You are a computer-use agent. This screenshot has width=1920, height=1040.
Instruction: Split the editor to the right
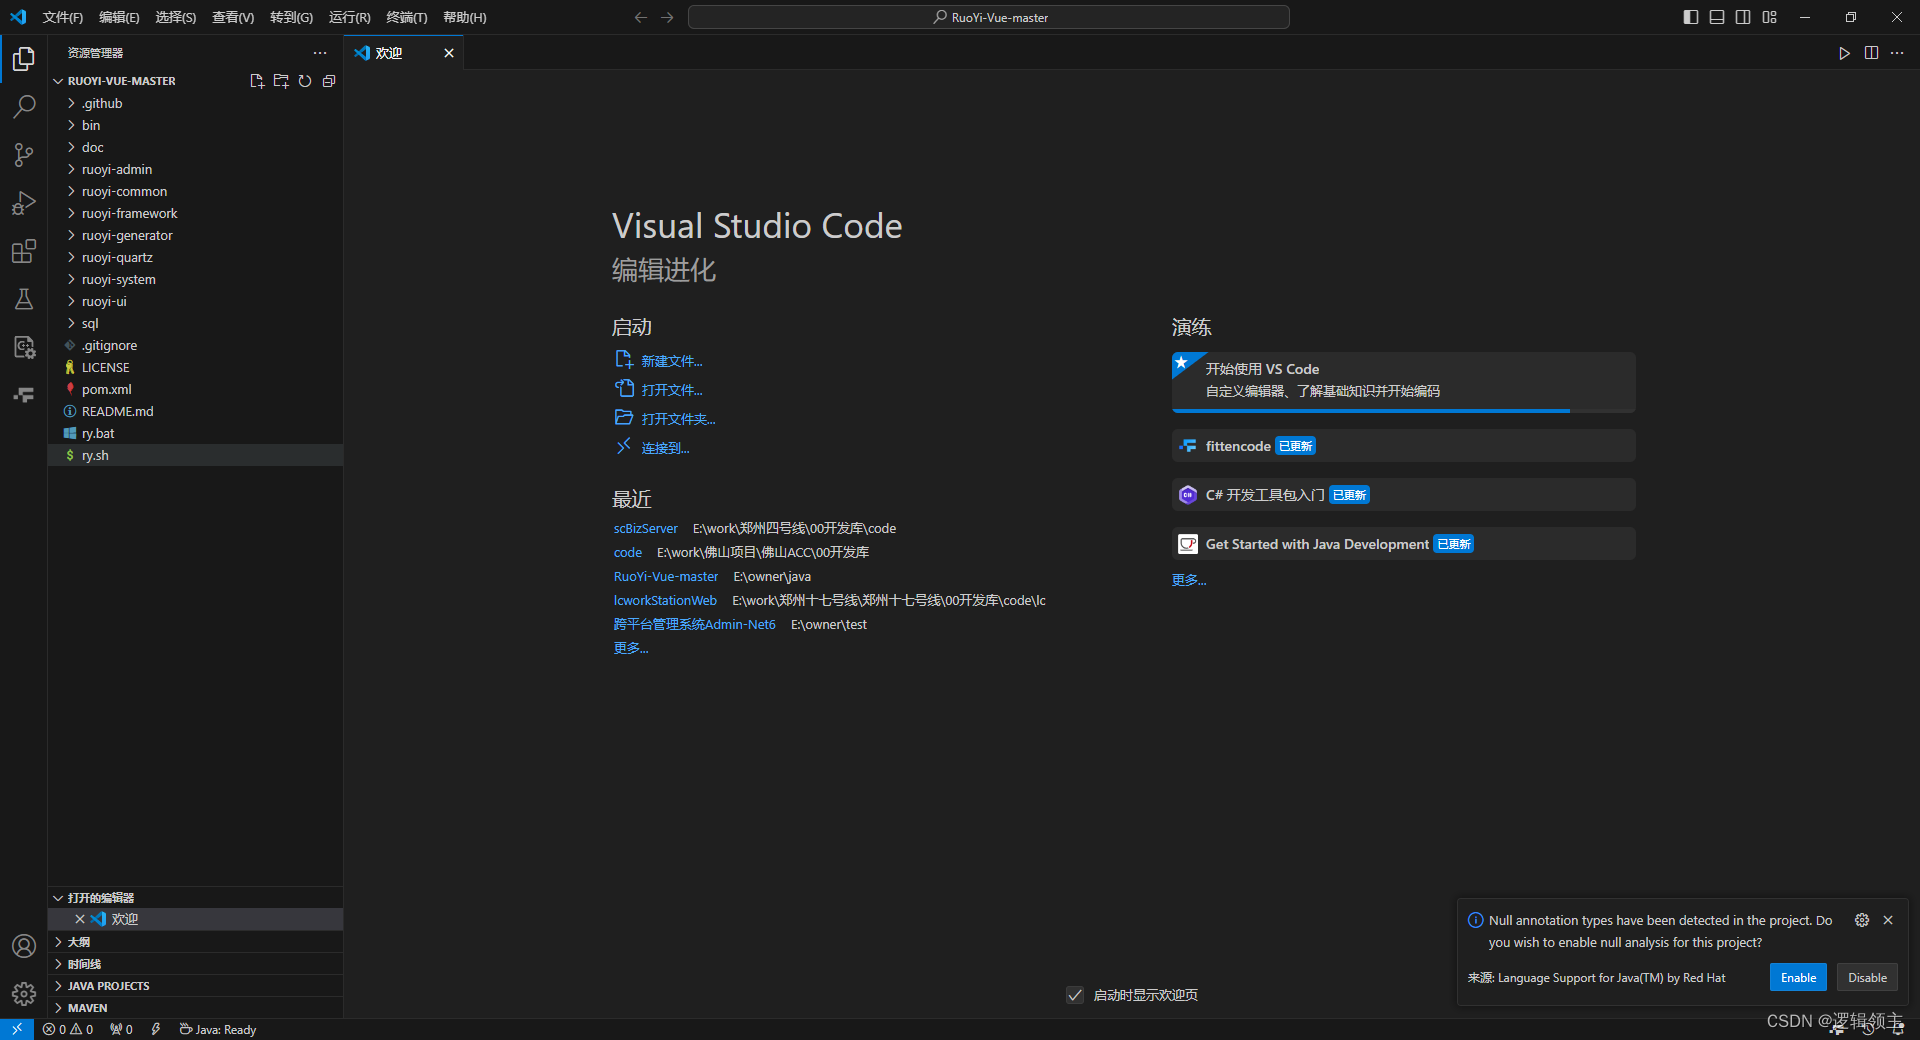click(1871, 53)
